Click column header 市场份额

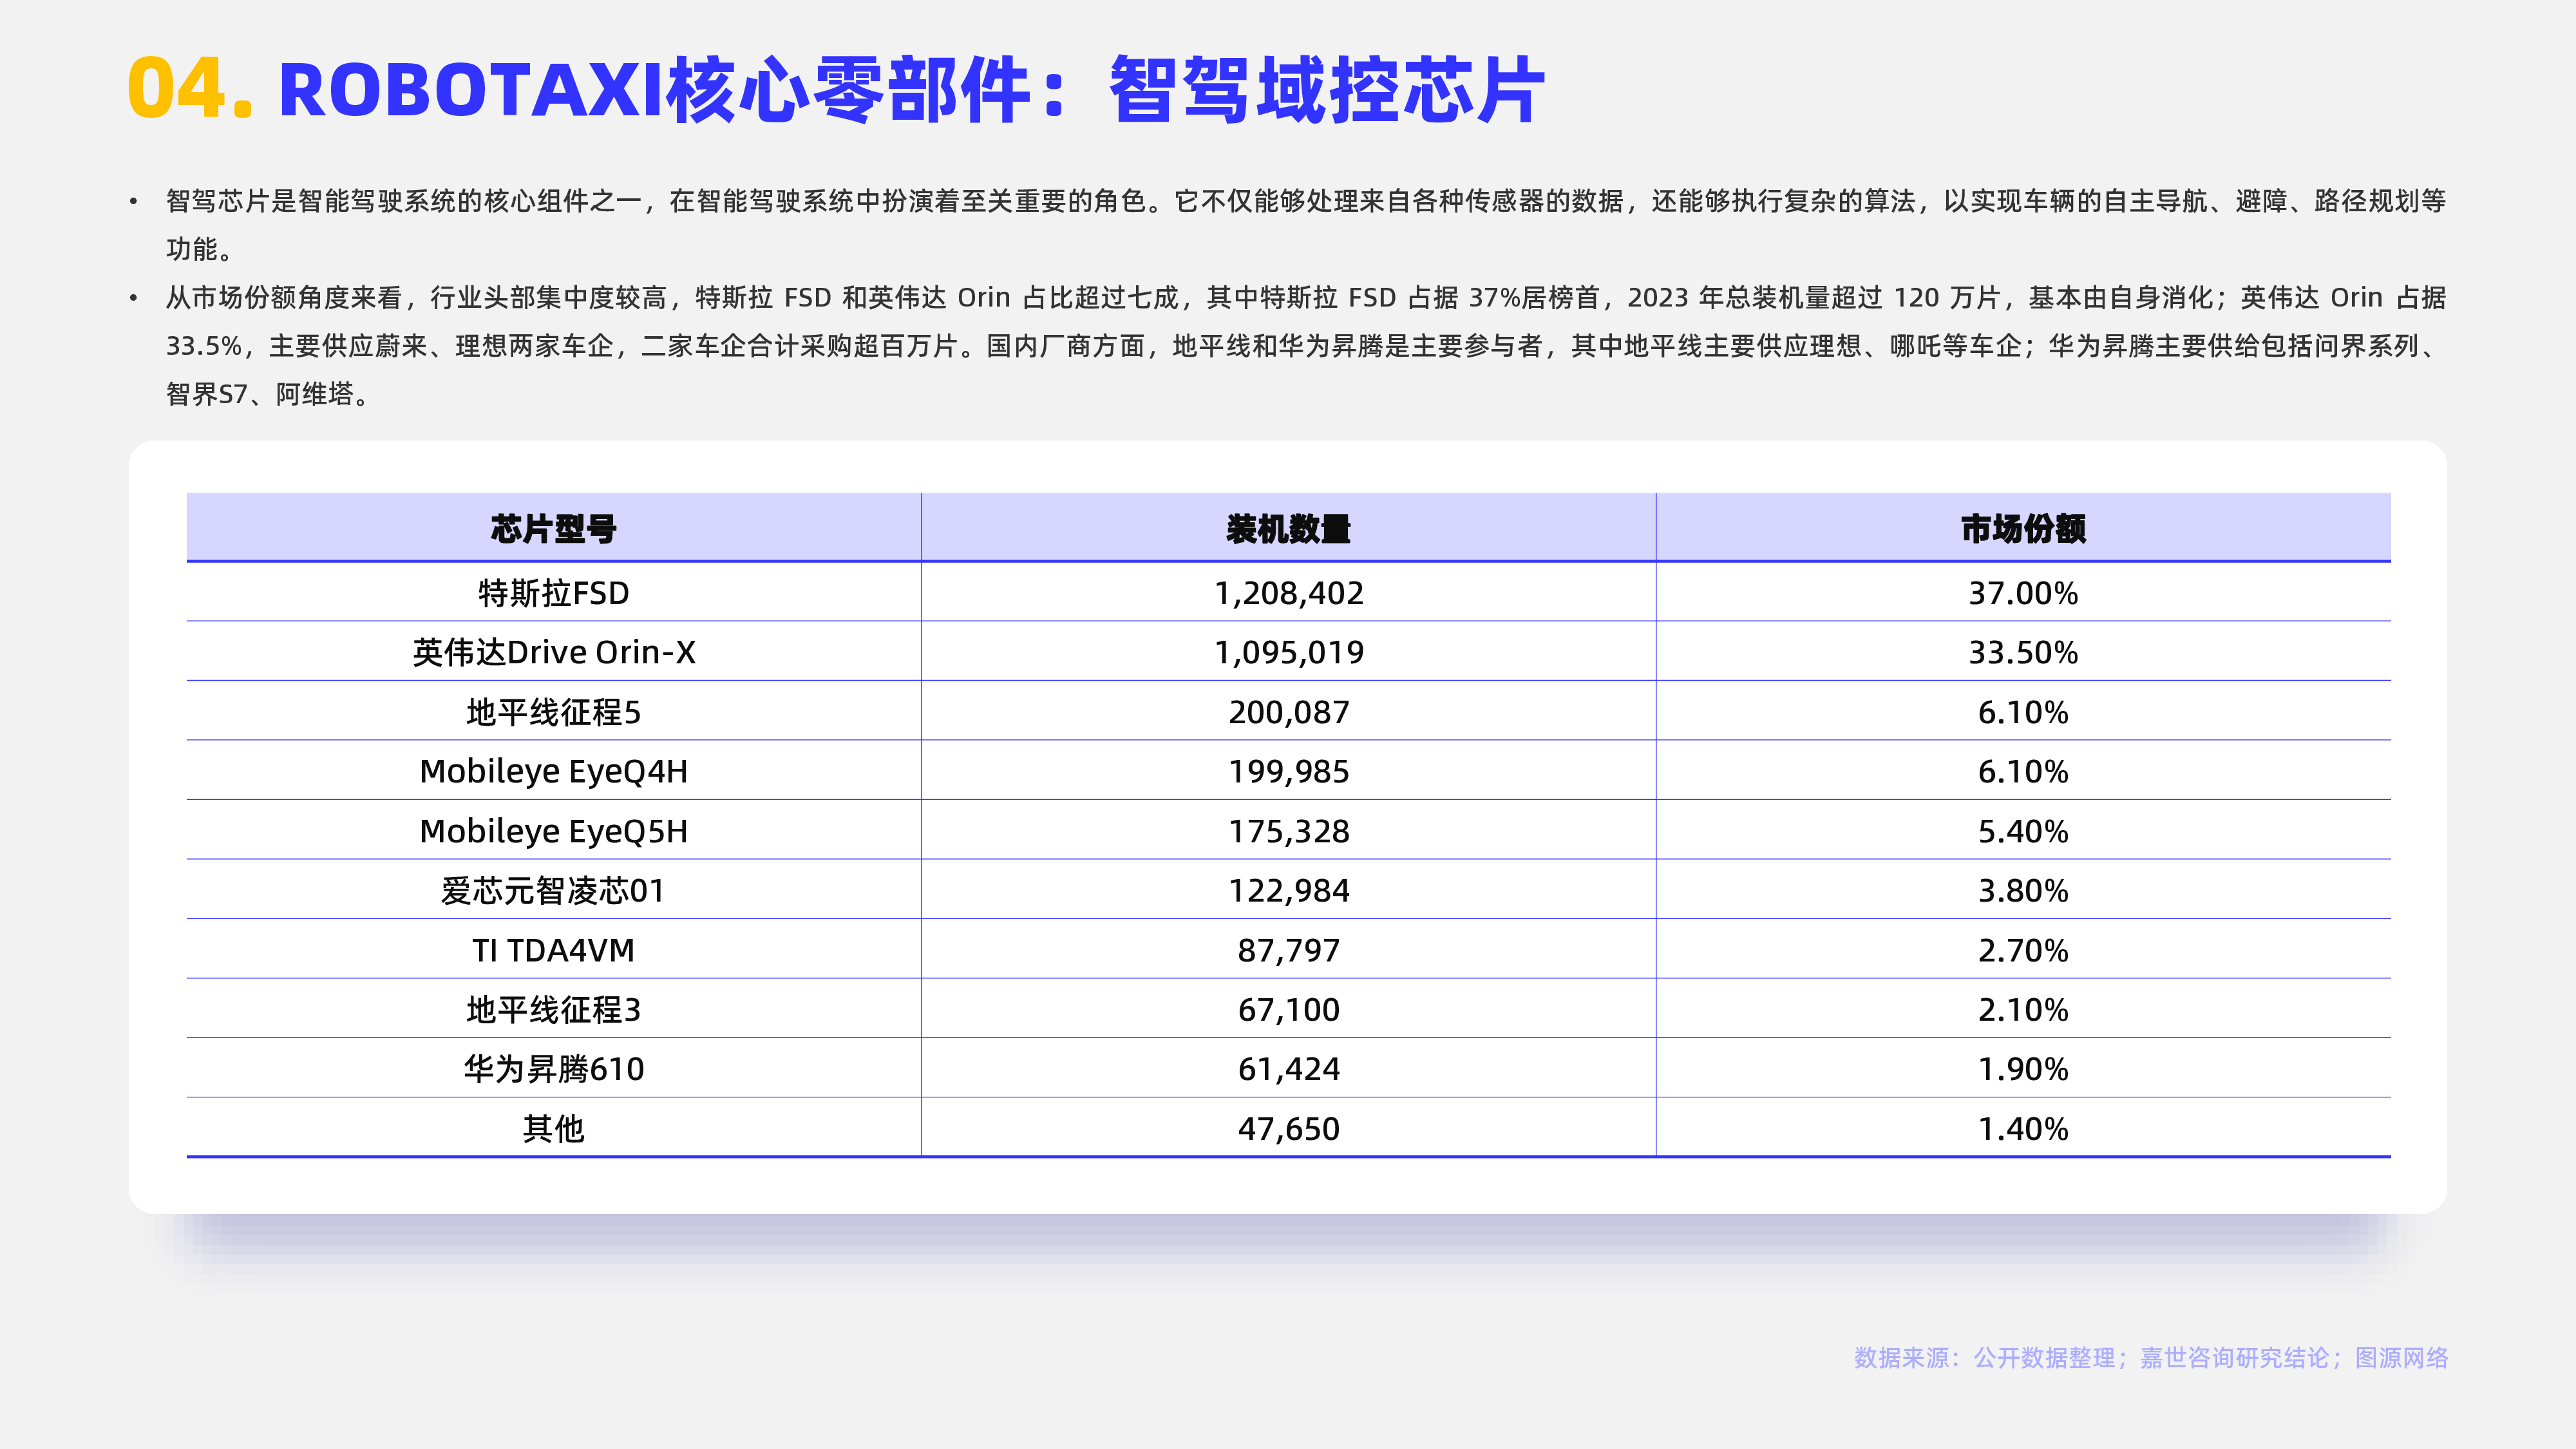click(x=2023, y=529)
